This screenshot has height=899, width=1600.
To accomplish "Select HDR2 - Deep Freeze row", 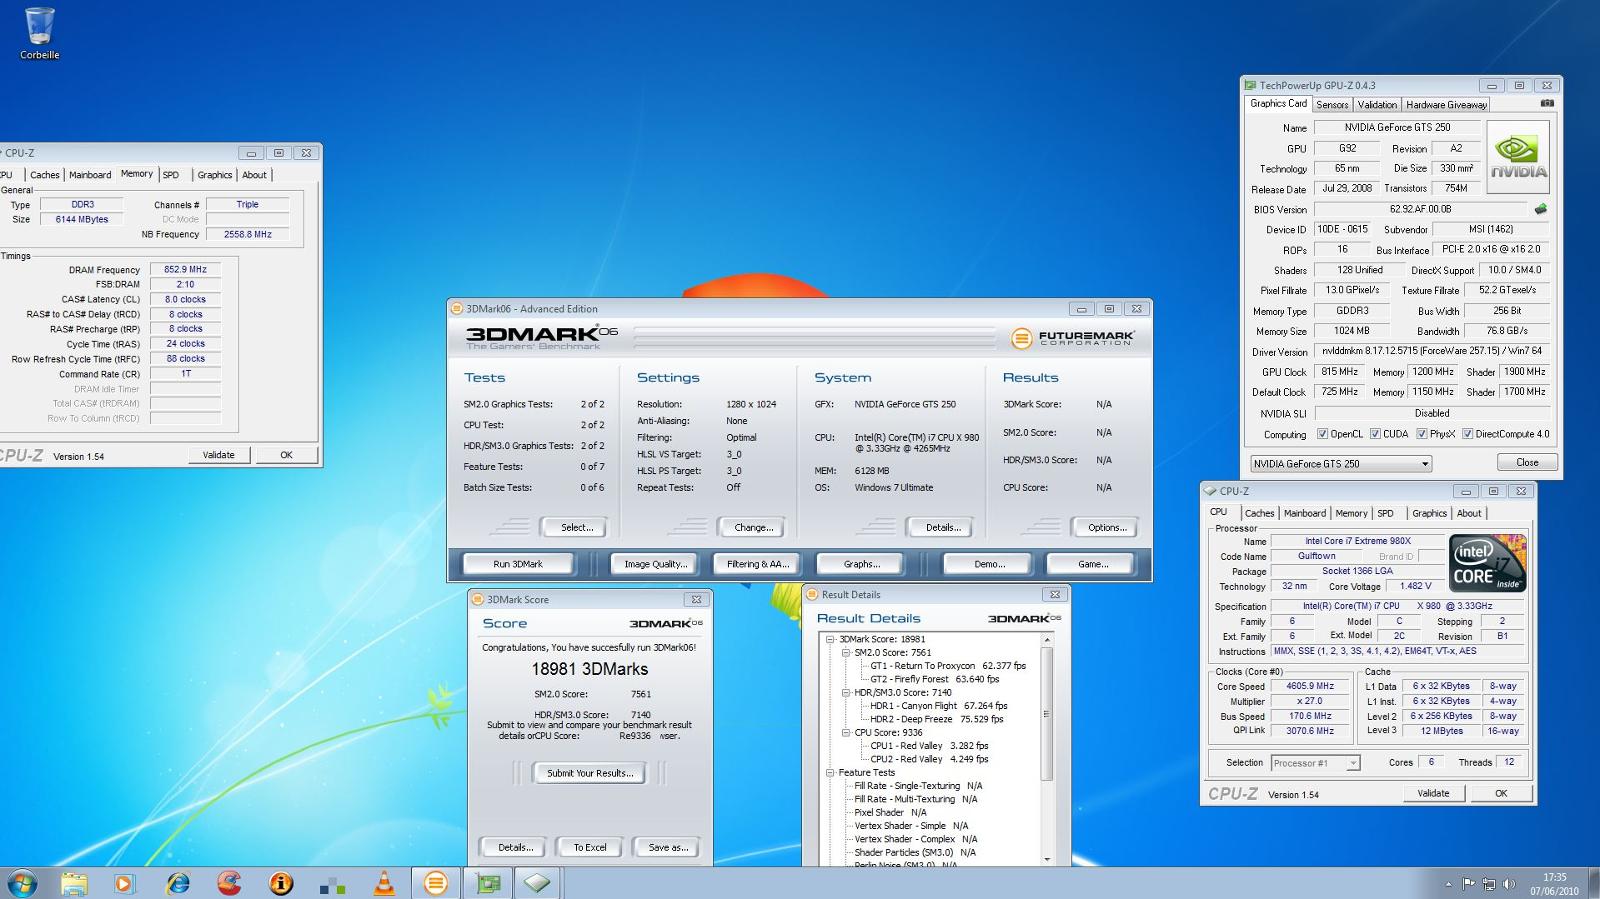I will click(936, 719).
